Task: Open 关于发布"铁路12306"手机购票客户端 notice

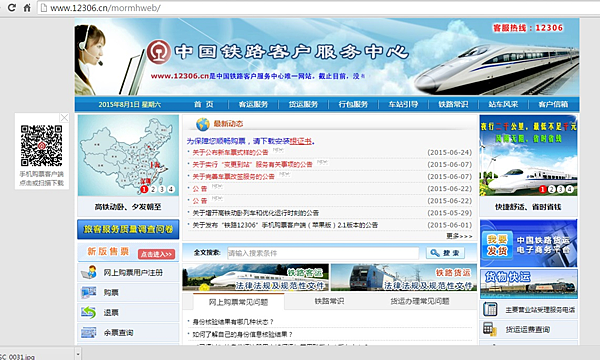Action: 285,225
